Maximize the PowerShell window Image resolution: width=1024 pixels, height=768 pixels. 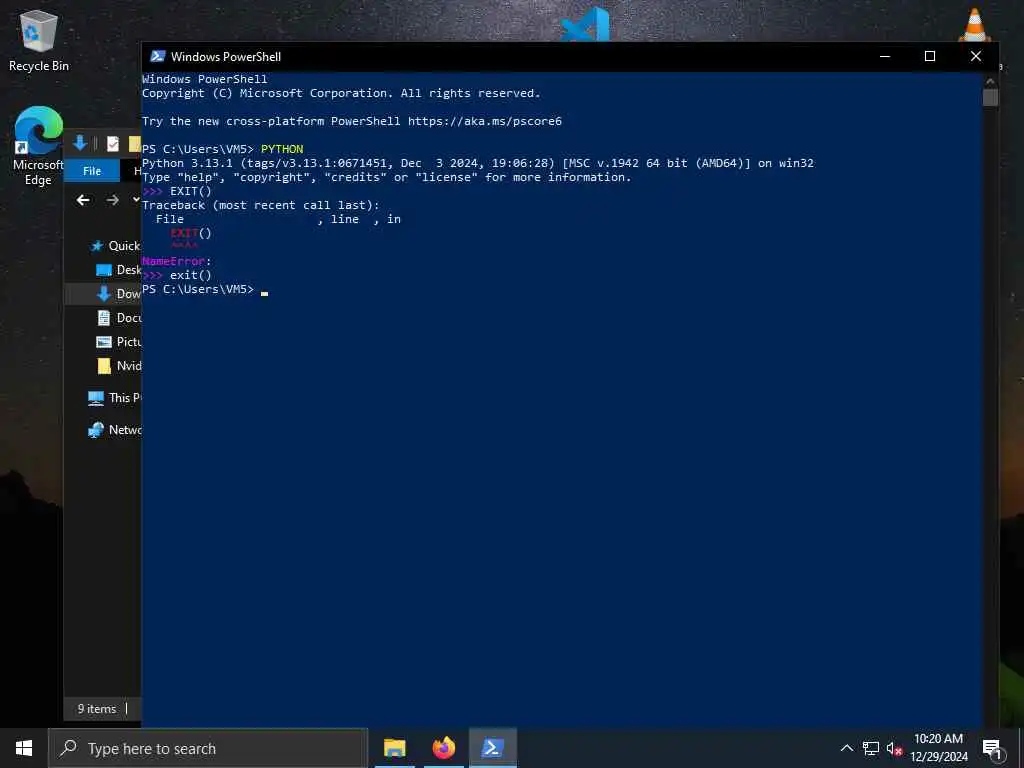coord(930,56)
